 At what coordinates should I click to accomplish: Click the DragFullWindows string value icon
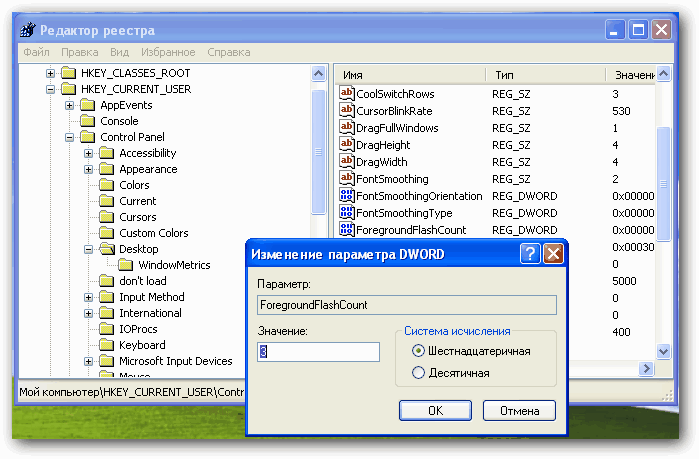[346, 127]
